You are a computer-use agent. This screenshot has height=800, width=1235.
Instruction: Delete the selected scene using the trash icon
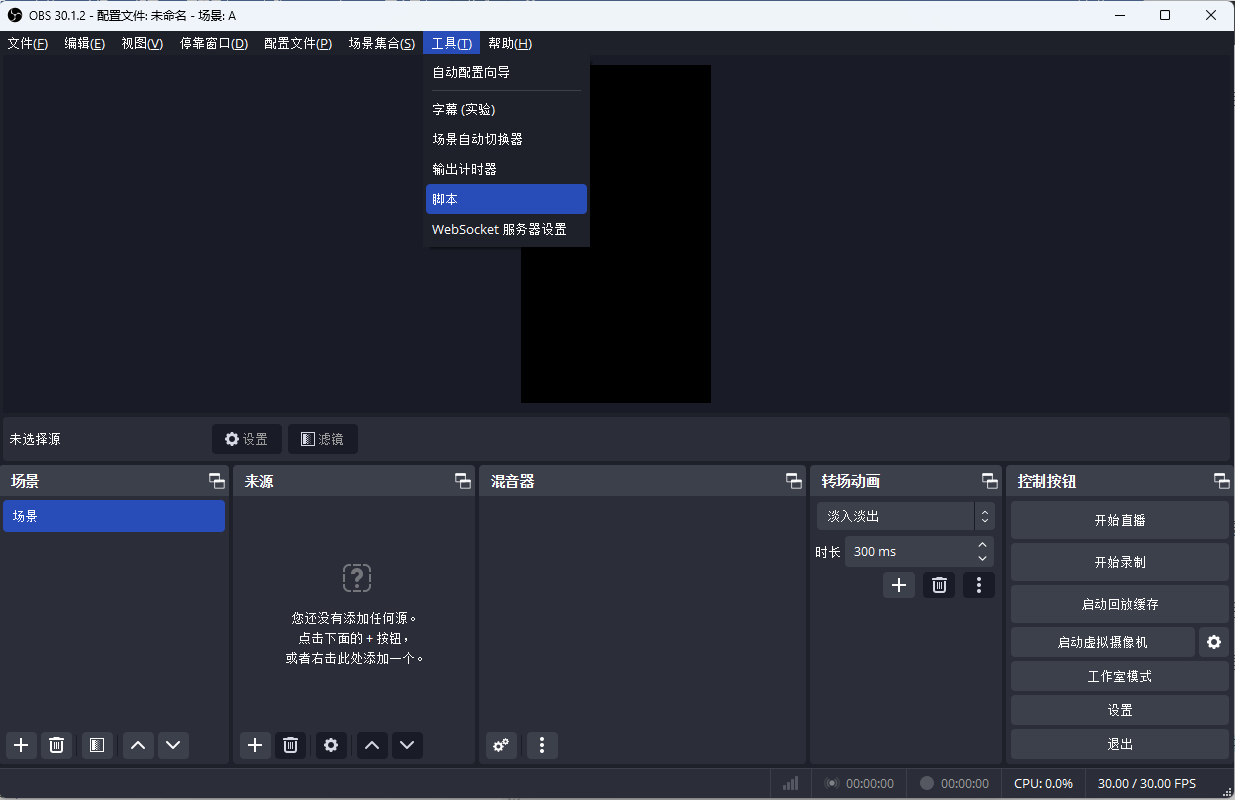[x=56, y=745]
